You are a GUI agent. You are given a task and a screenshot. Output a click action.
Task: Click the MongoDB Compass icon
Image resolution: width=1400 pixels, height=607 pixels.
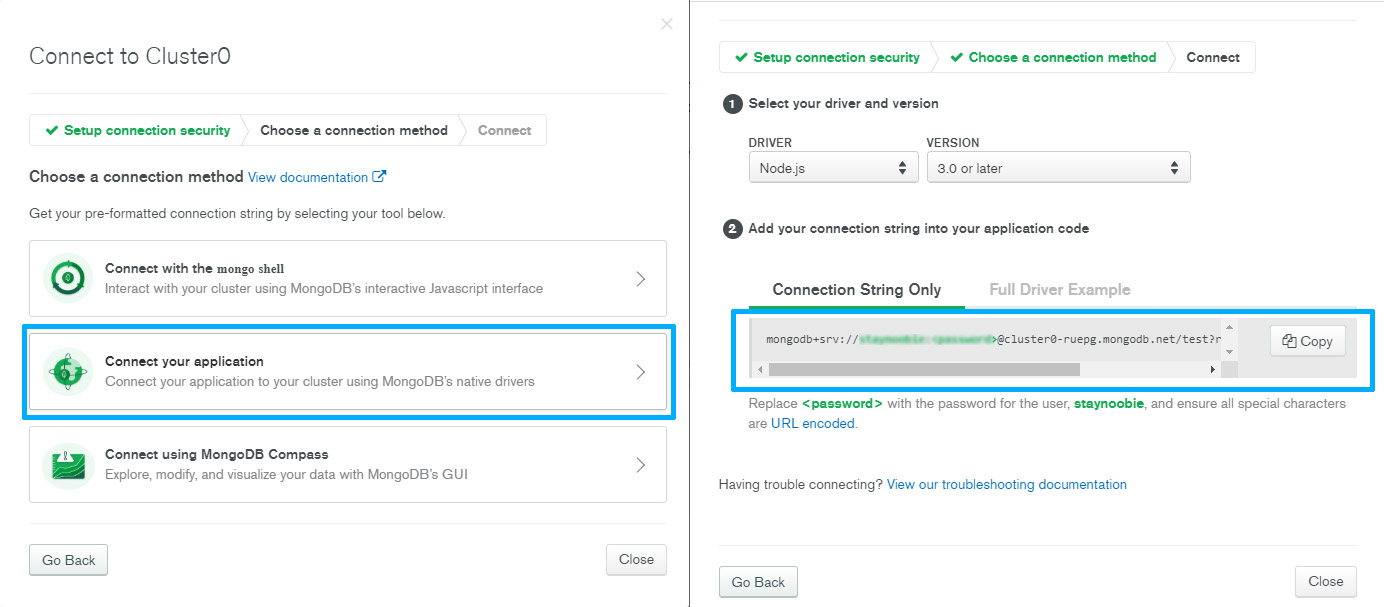[x=68, y=465]
